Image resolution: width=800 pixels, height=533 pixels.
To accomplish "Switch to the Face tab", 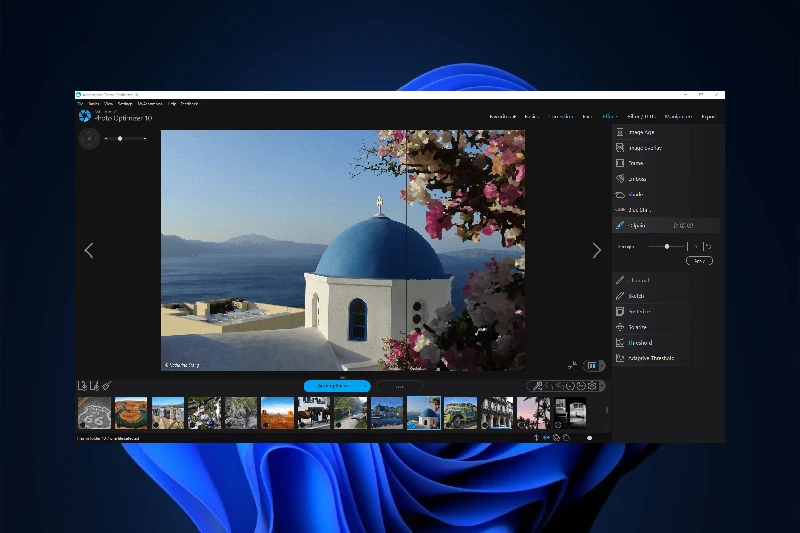I will click(x=587, y=117).
